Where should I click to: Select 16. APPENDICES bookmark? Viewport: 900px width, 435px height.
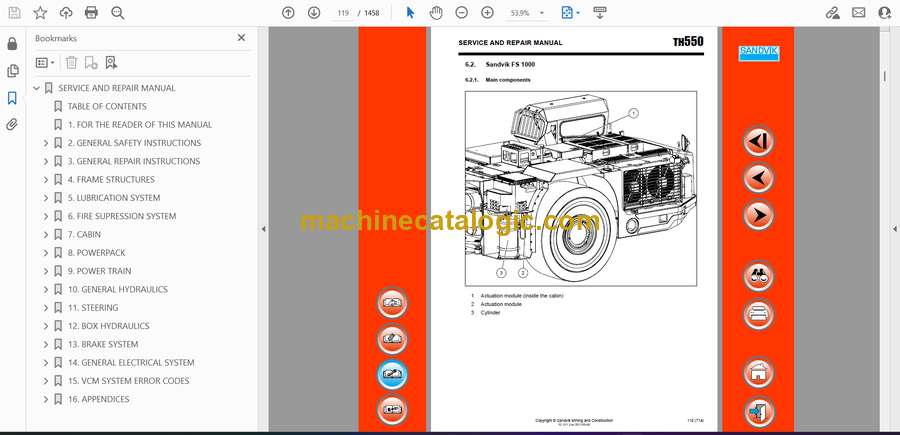(99, 399)
